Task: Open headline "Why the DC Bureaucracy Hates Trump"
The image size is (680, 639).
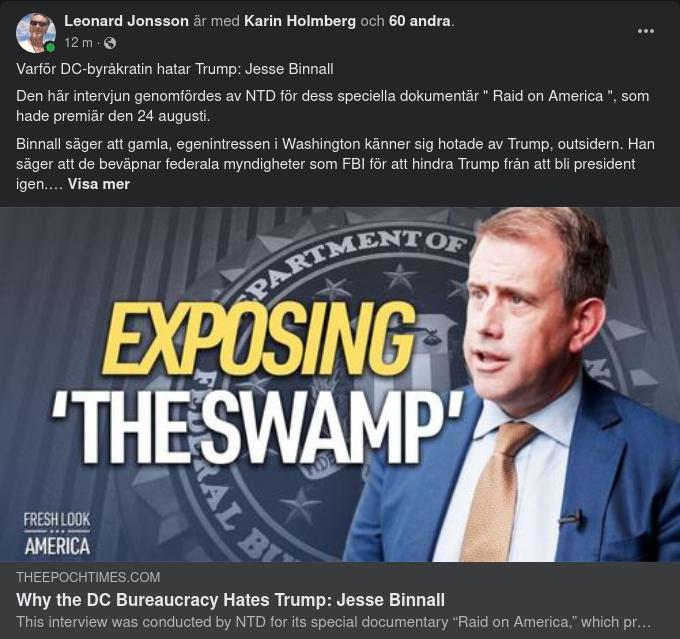Action: [x=230, y=600]
